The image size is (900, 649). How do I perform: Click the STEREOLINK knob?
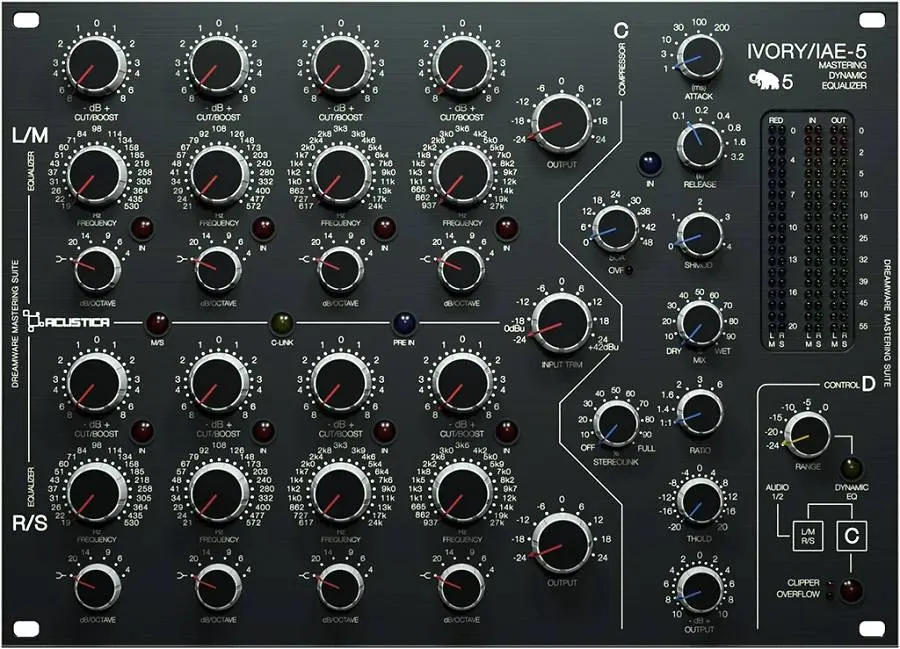[616, 423]
